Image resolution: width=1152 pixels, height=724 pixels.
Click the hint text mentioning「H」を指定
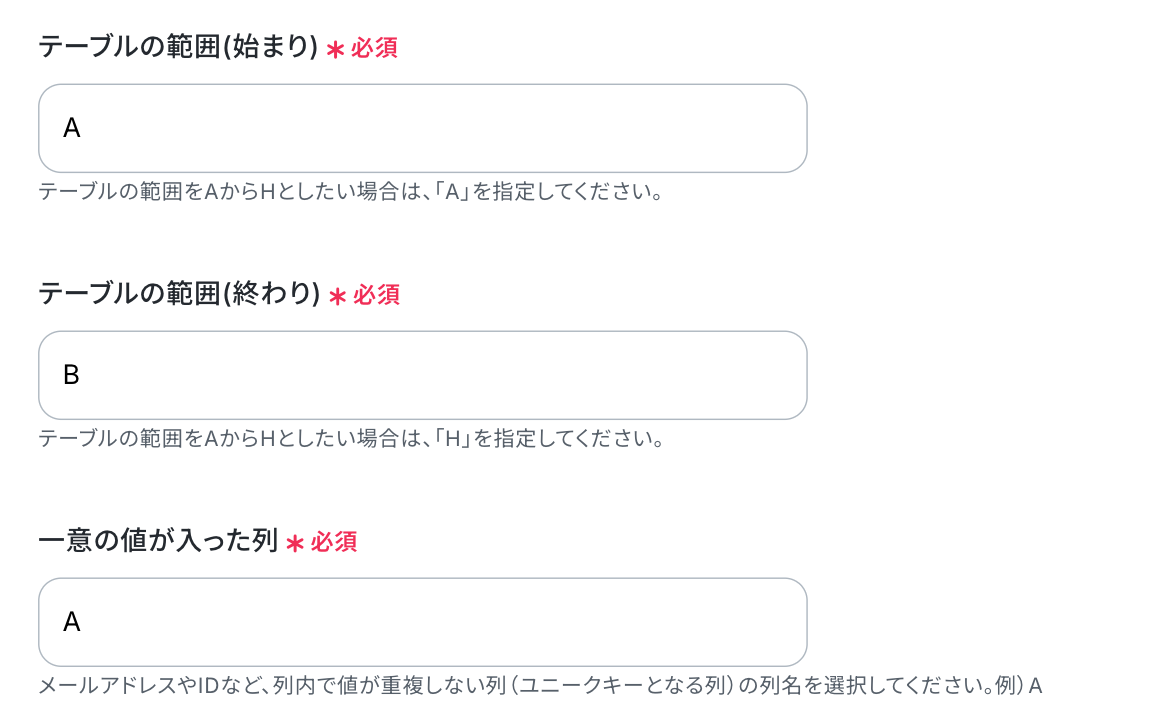tap(351, 438)
